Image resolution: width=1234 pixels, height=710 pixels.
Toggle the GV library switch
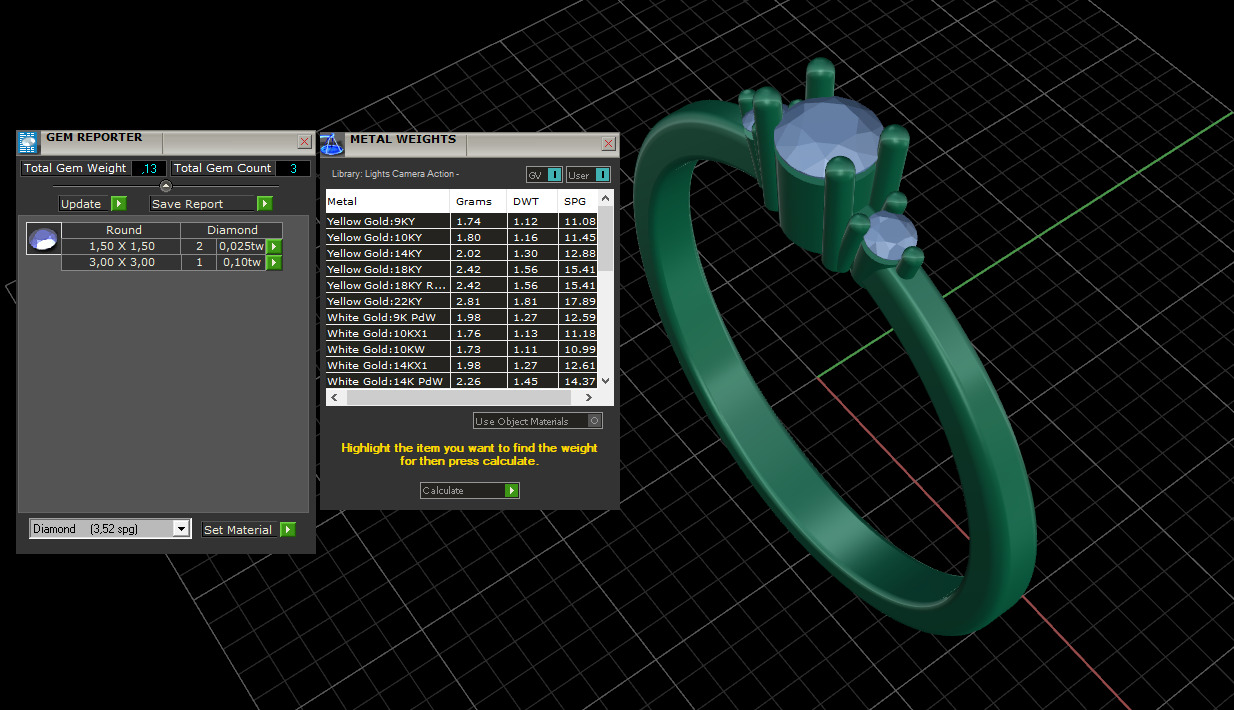(x=545, y=175)
